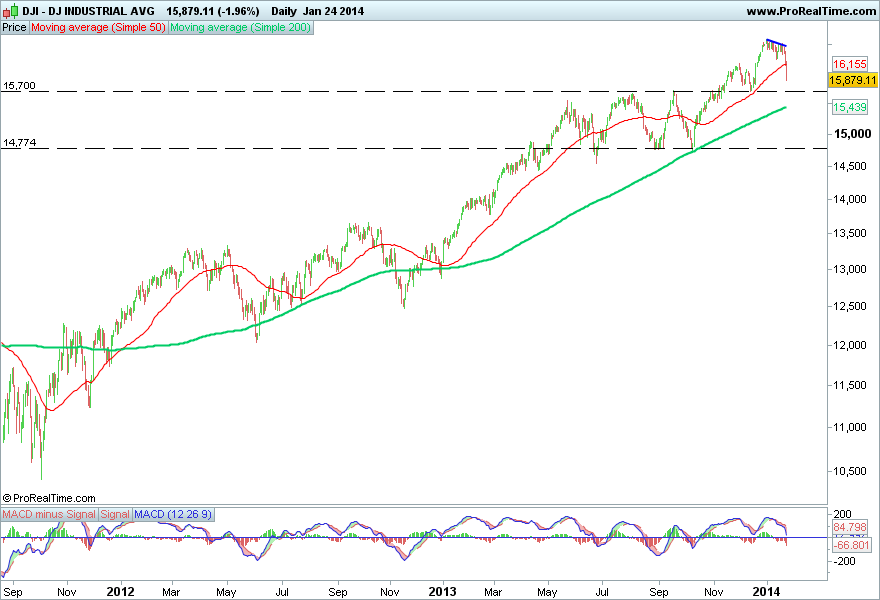This screenshot has width=880, height=600.
Task: Click the MACD minus Signal legend label
Action: [x=49, y=514]
